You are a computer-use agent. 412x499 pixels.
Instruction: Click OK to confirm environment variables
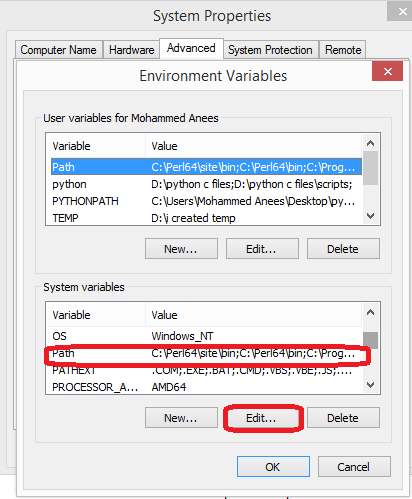(273, 467)
